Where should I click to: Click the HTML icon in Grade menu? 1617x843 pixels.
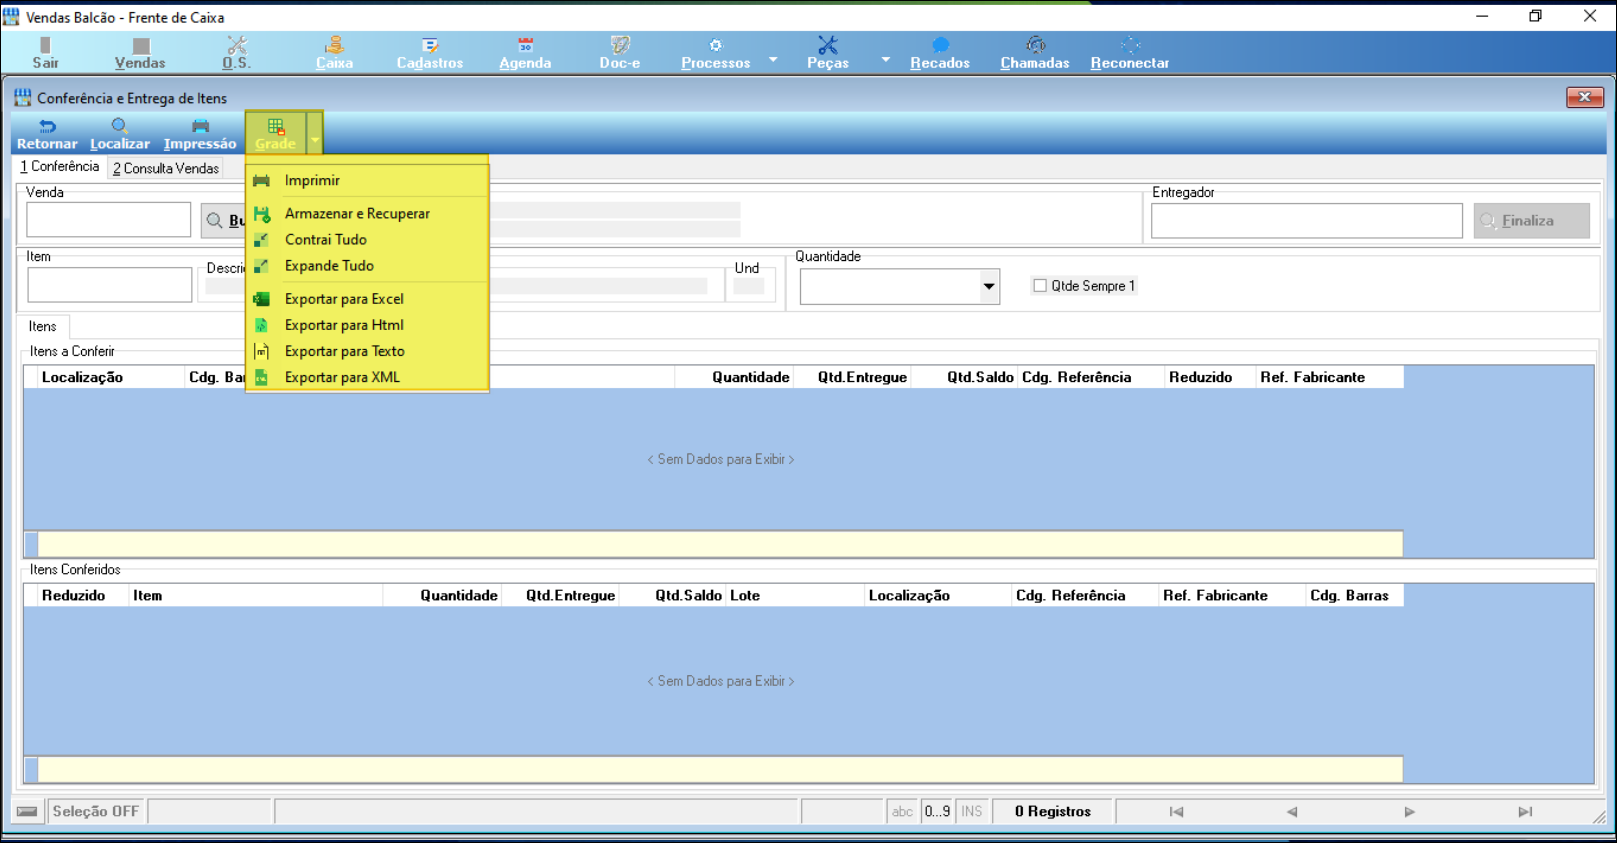coord(261,325)
